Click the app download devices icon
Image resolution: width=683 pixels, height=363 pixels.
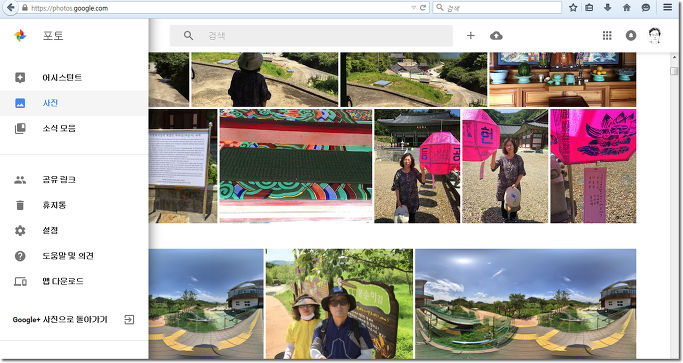click(x=20, y=282)
